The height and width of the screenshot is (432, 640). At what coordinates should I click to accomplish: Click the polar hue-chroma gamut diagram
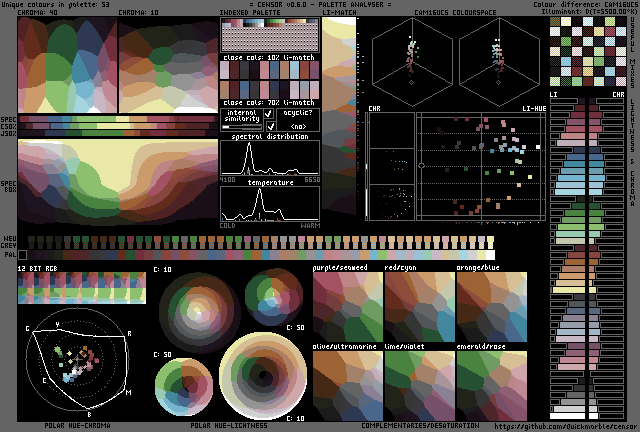[x=78, y=359]
